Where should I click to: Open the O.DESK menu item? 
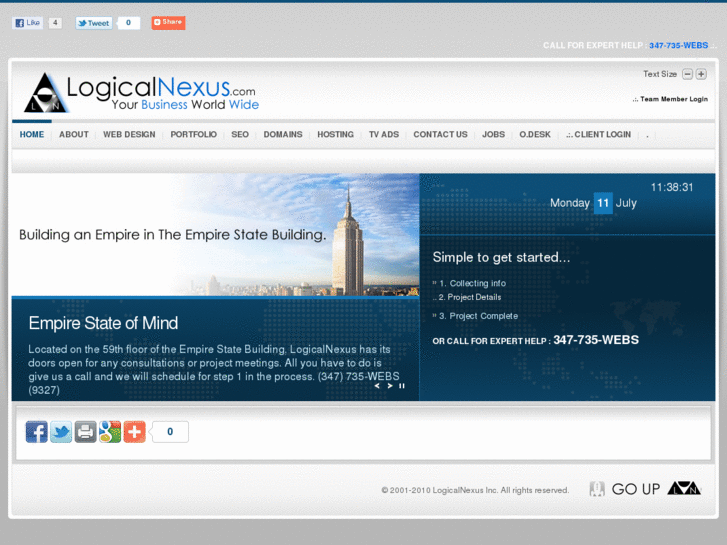pyautogui.click(x=535, y=135)
